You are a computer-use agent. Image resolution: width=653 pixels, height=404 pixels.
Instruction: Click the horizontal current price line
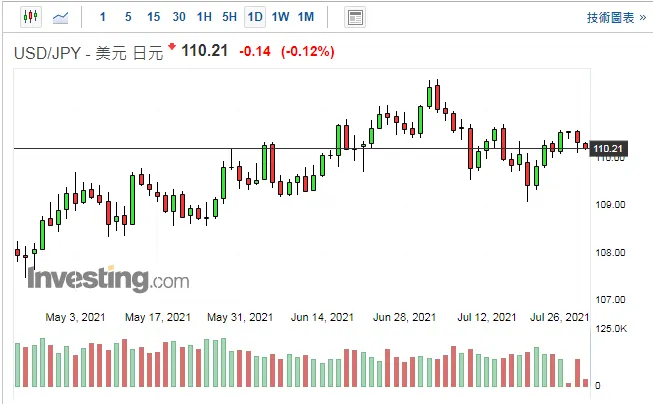click(x=302, y=148)
